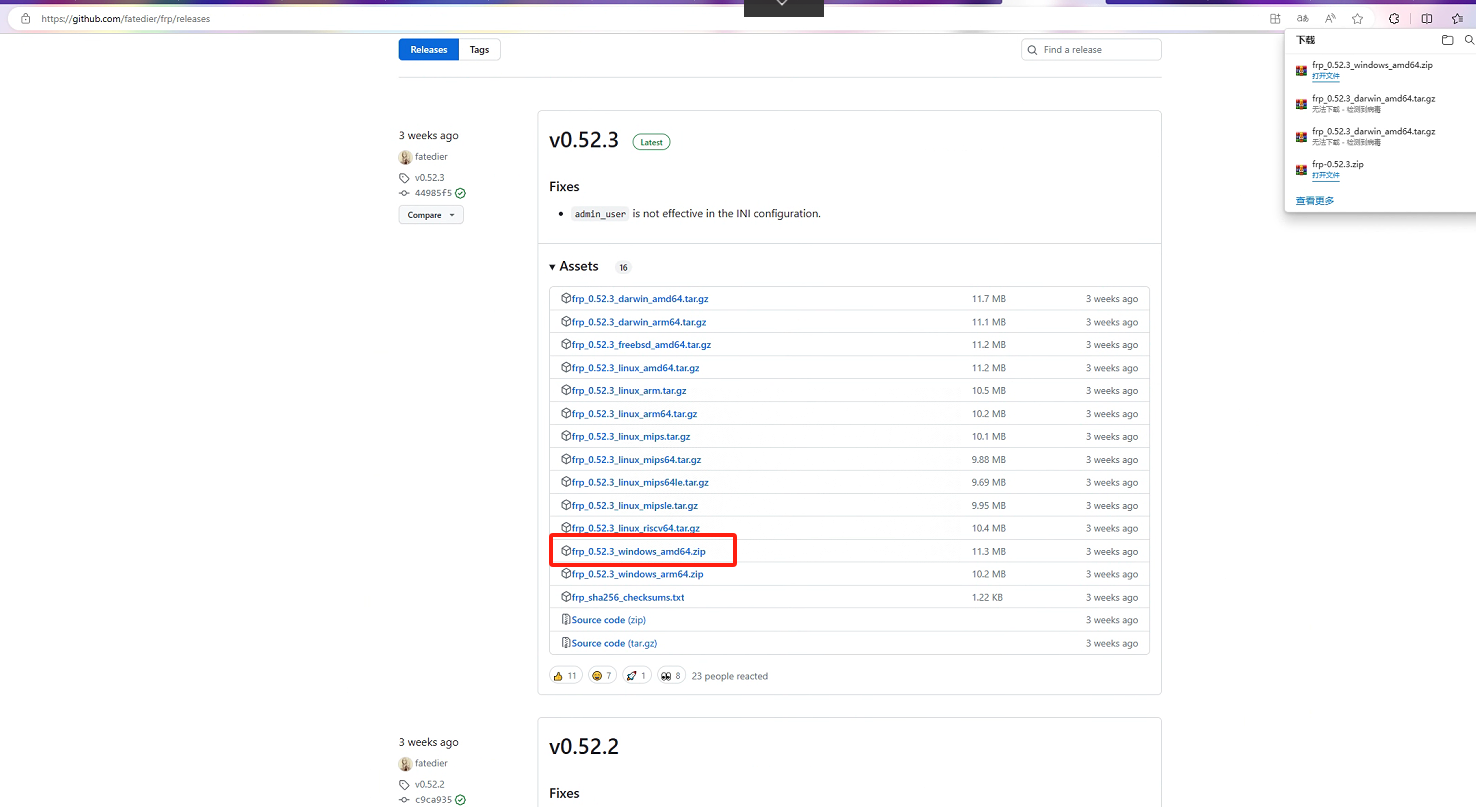Switch to the Tags tab
Image resolution: width=1476 pixels, height=807 pixels.
(480, 50)
